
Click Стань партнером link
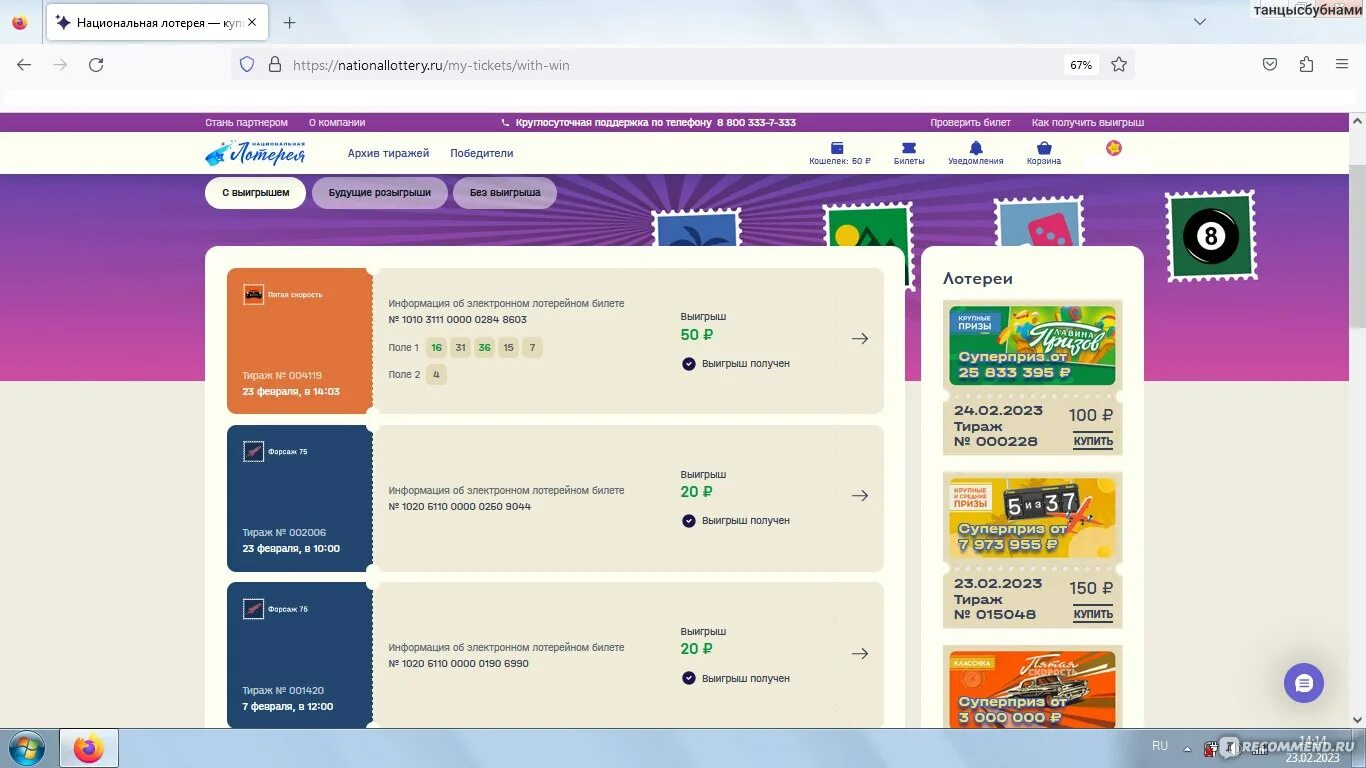pos(246,122)
